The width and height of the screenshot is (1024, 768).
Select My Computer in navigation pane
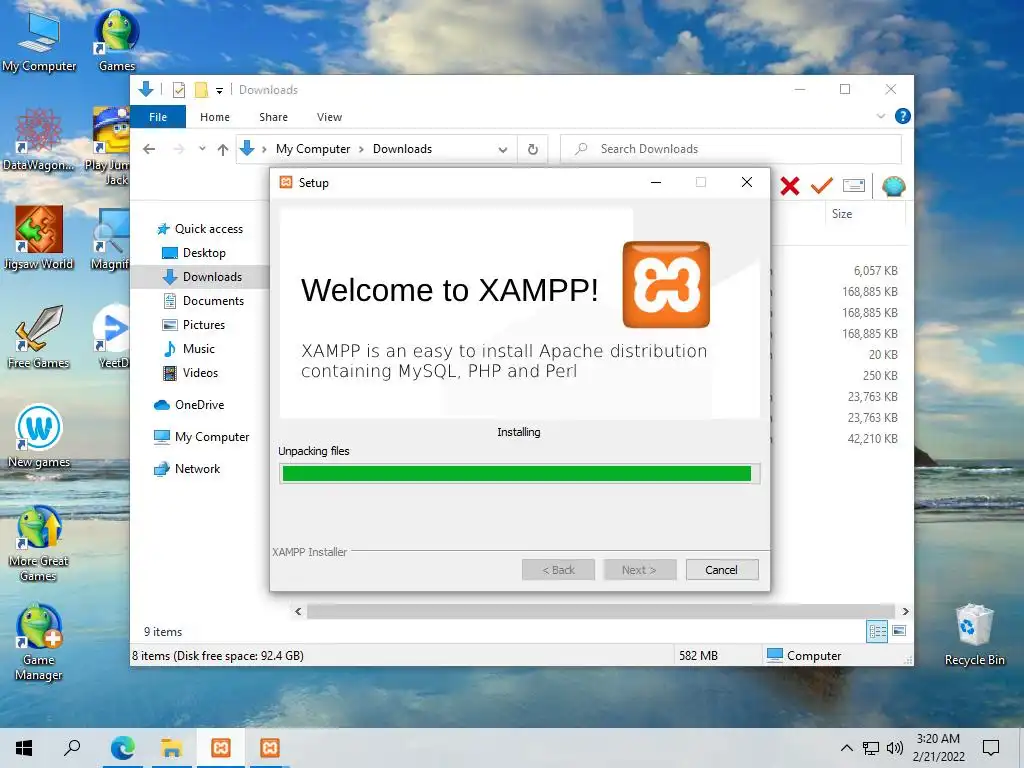click(201, 437)
